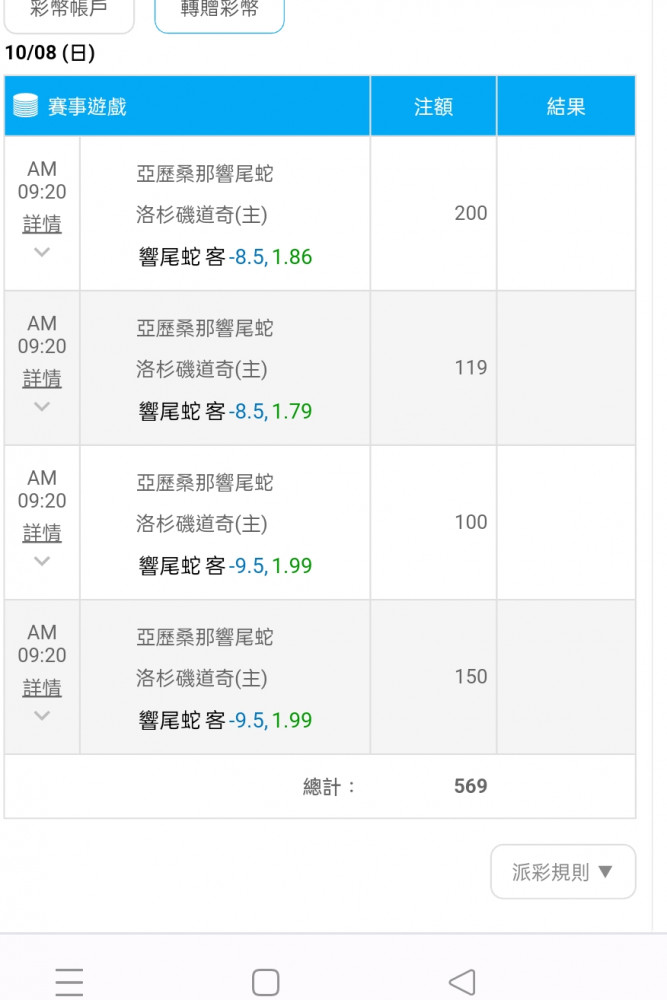Open 詳情 link for the 200 bet
The width and height of the screenshot is (667, 1000).
(x=42, y=224)
